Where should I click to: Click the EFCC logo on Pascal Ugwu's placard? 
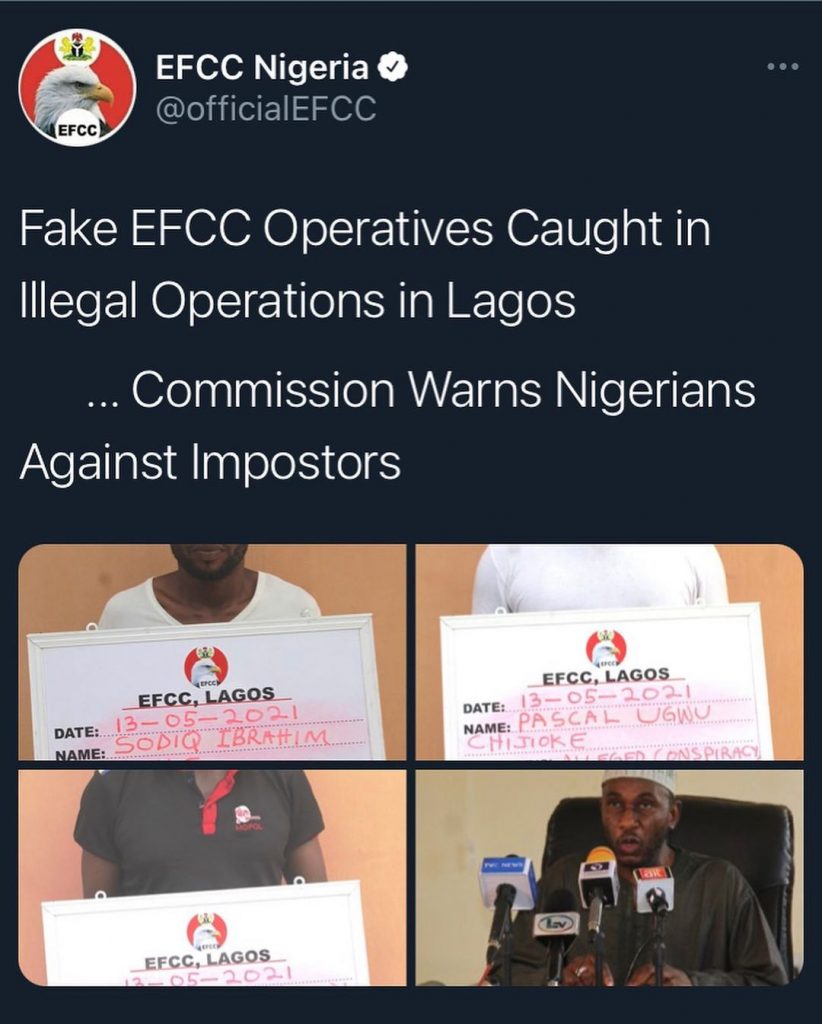tap(606, 648)
